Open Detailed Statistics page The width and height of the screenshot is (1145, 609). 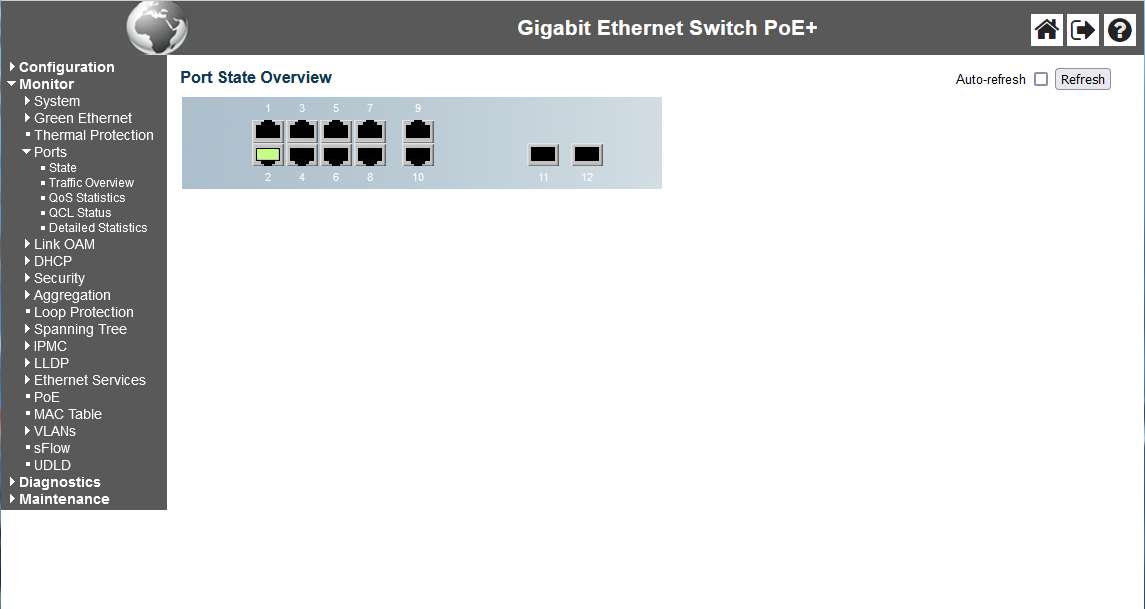(x=98, y=228)
